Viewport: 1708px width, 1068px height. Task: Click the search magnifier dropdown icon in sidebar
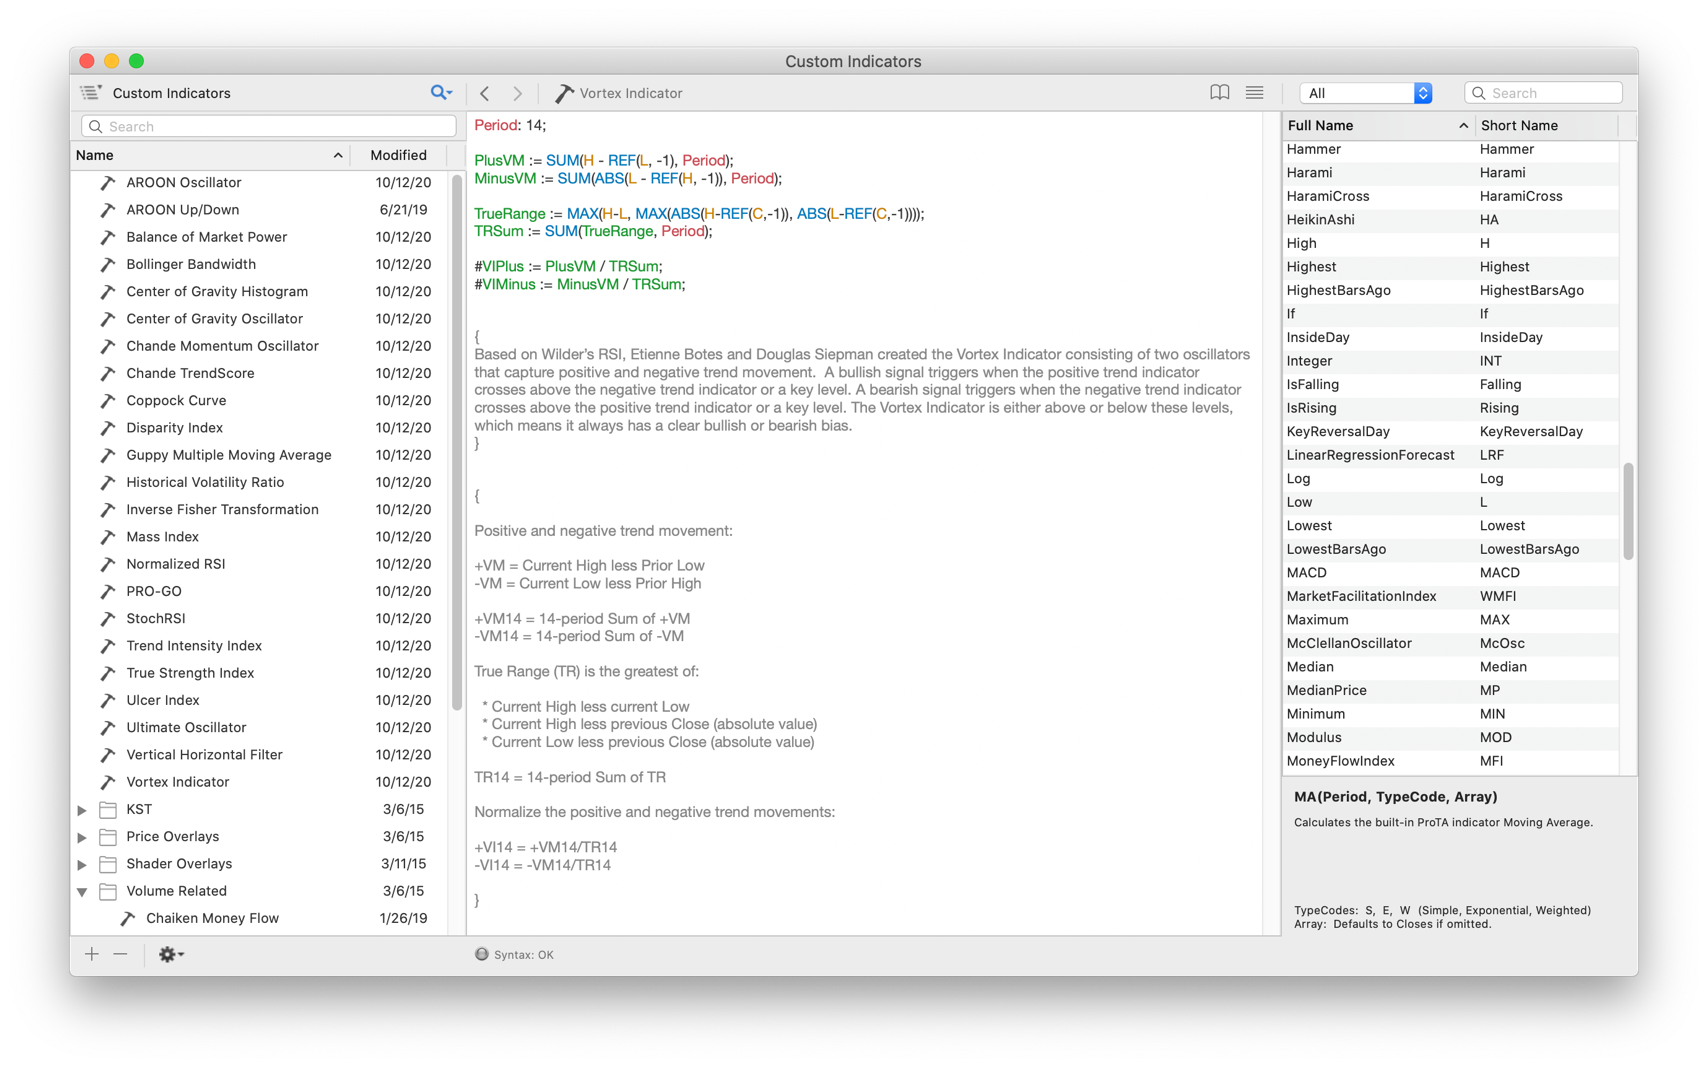coord(440,93)
